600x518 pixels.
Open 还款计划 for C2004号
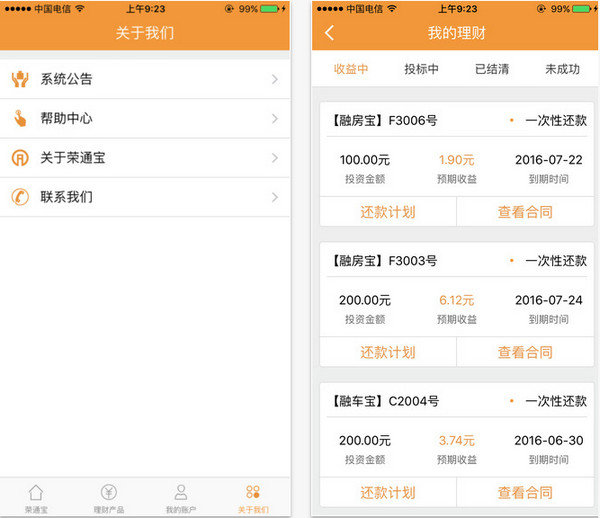pos(388,492)
